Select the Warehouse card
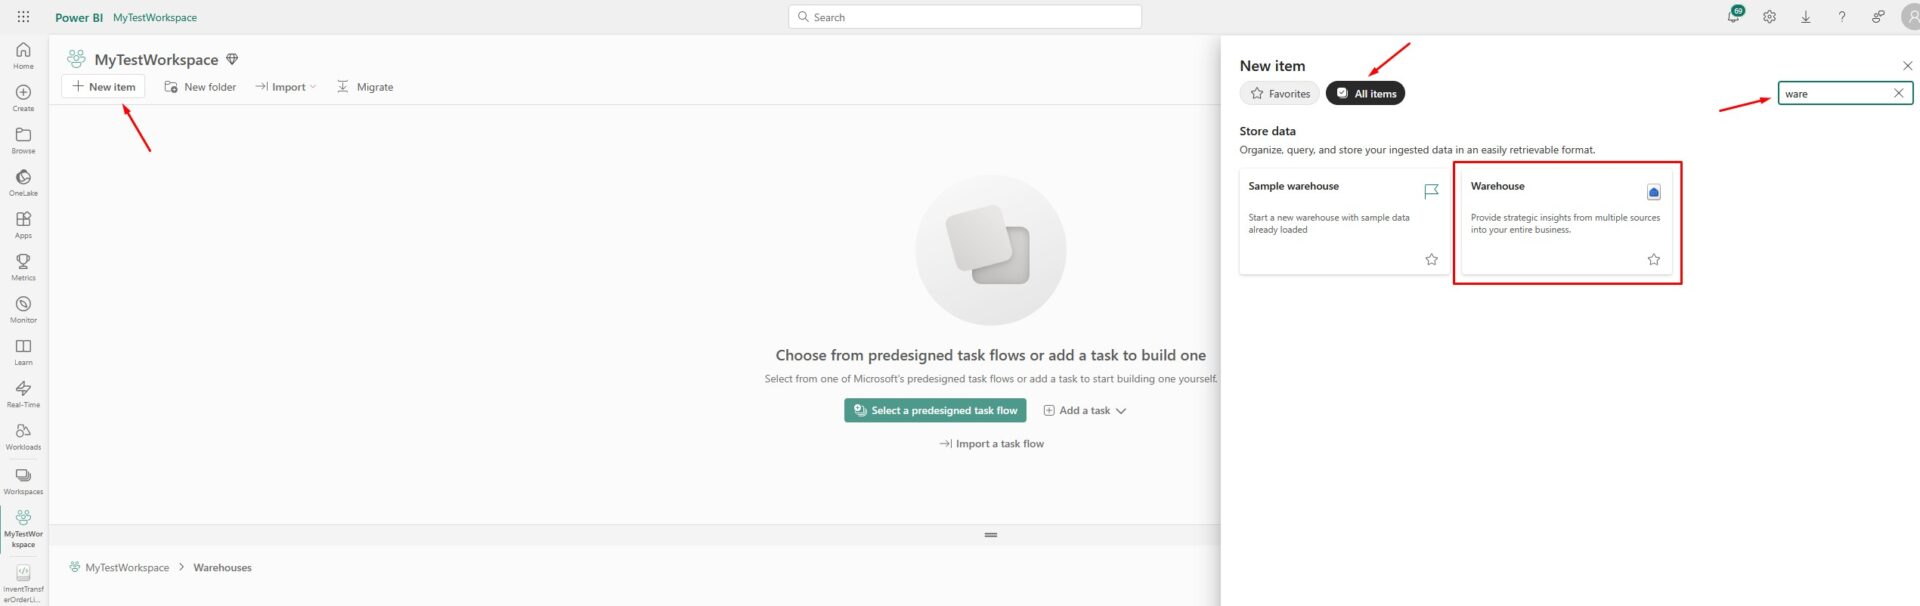Viewport: 1920px width, 606px height. point(1566,222)
